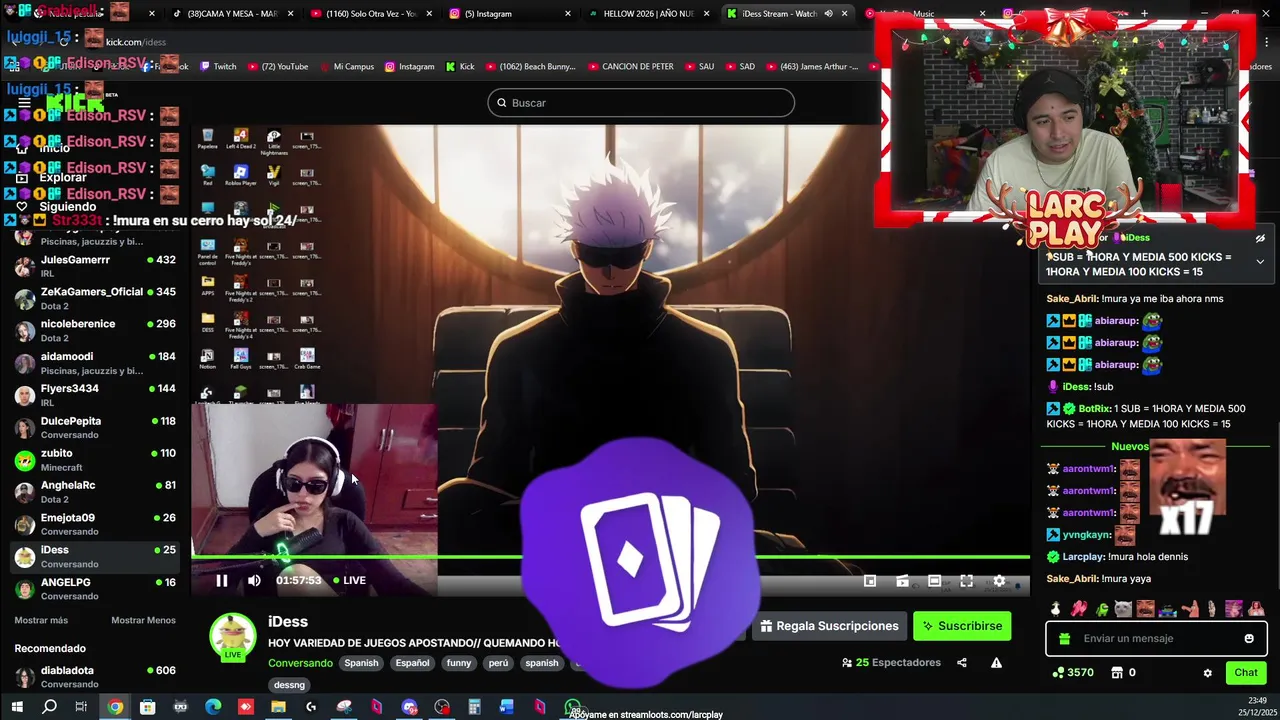Send message with the Chat button
Screen dimensions: 1280x720
(1246, 673)
